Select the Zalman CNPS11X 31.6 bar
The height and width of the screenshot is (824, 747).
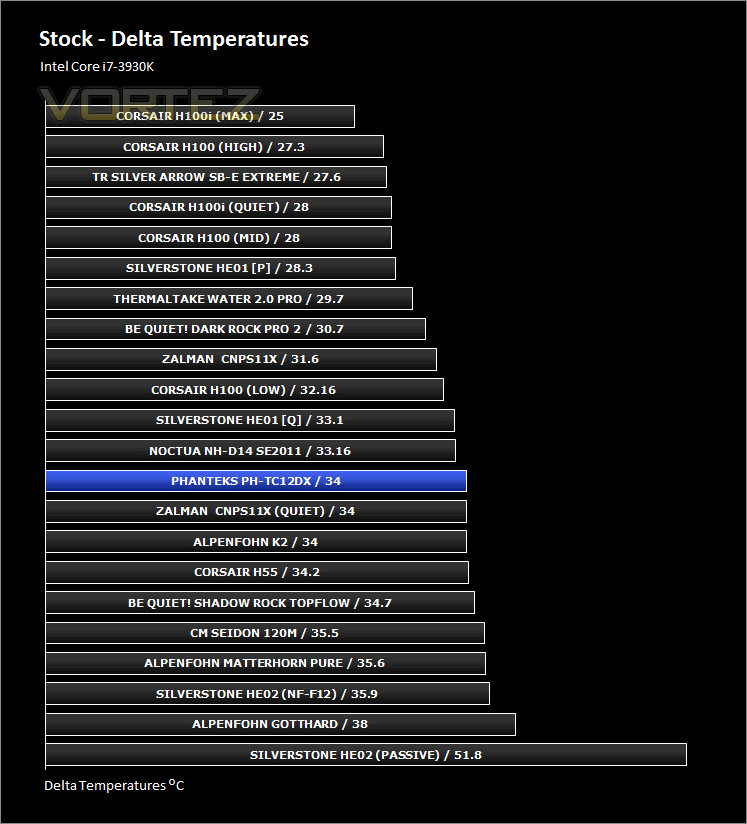pos(241,359)
